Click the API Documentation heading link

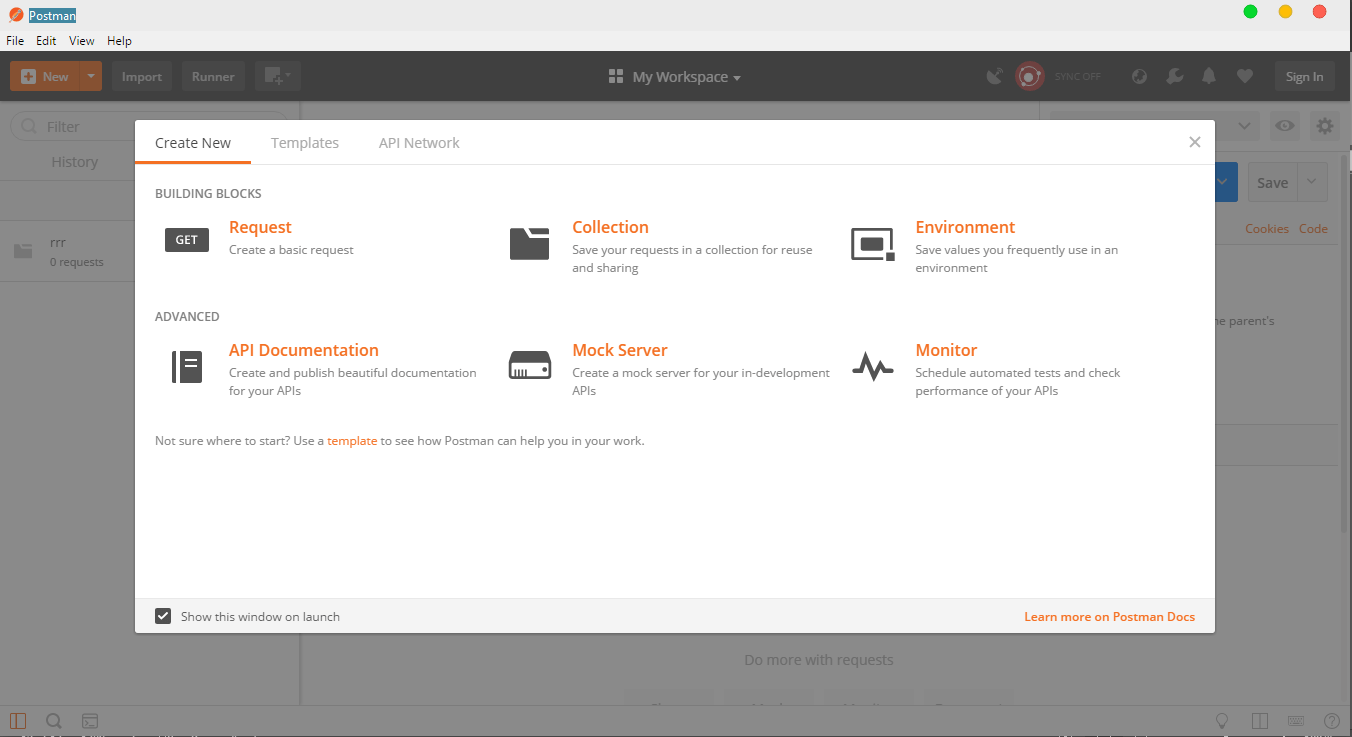[x=304, y=350]
